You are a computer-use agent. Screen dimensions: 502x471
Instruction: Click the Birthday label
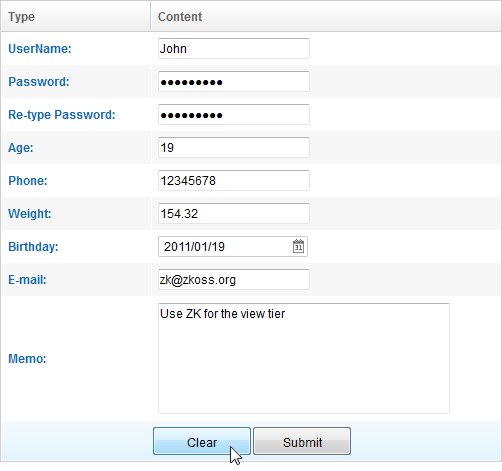[x=33, y=247]
